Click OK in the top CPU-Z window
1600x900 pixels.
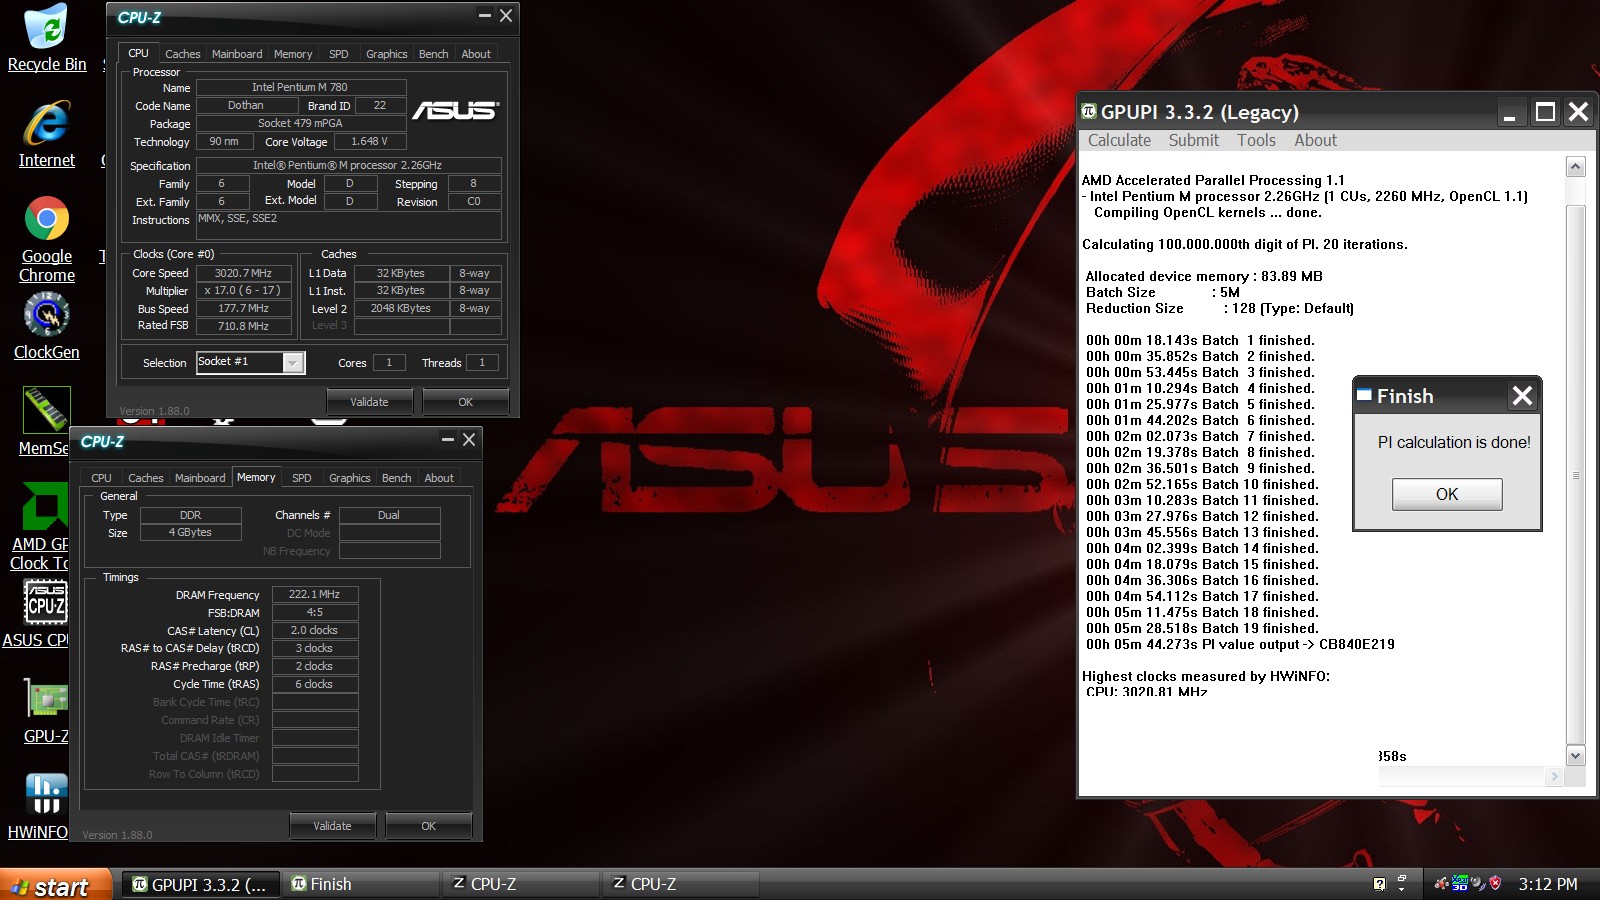pyautogui.click(x=466, y=402)
